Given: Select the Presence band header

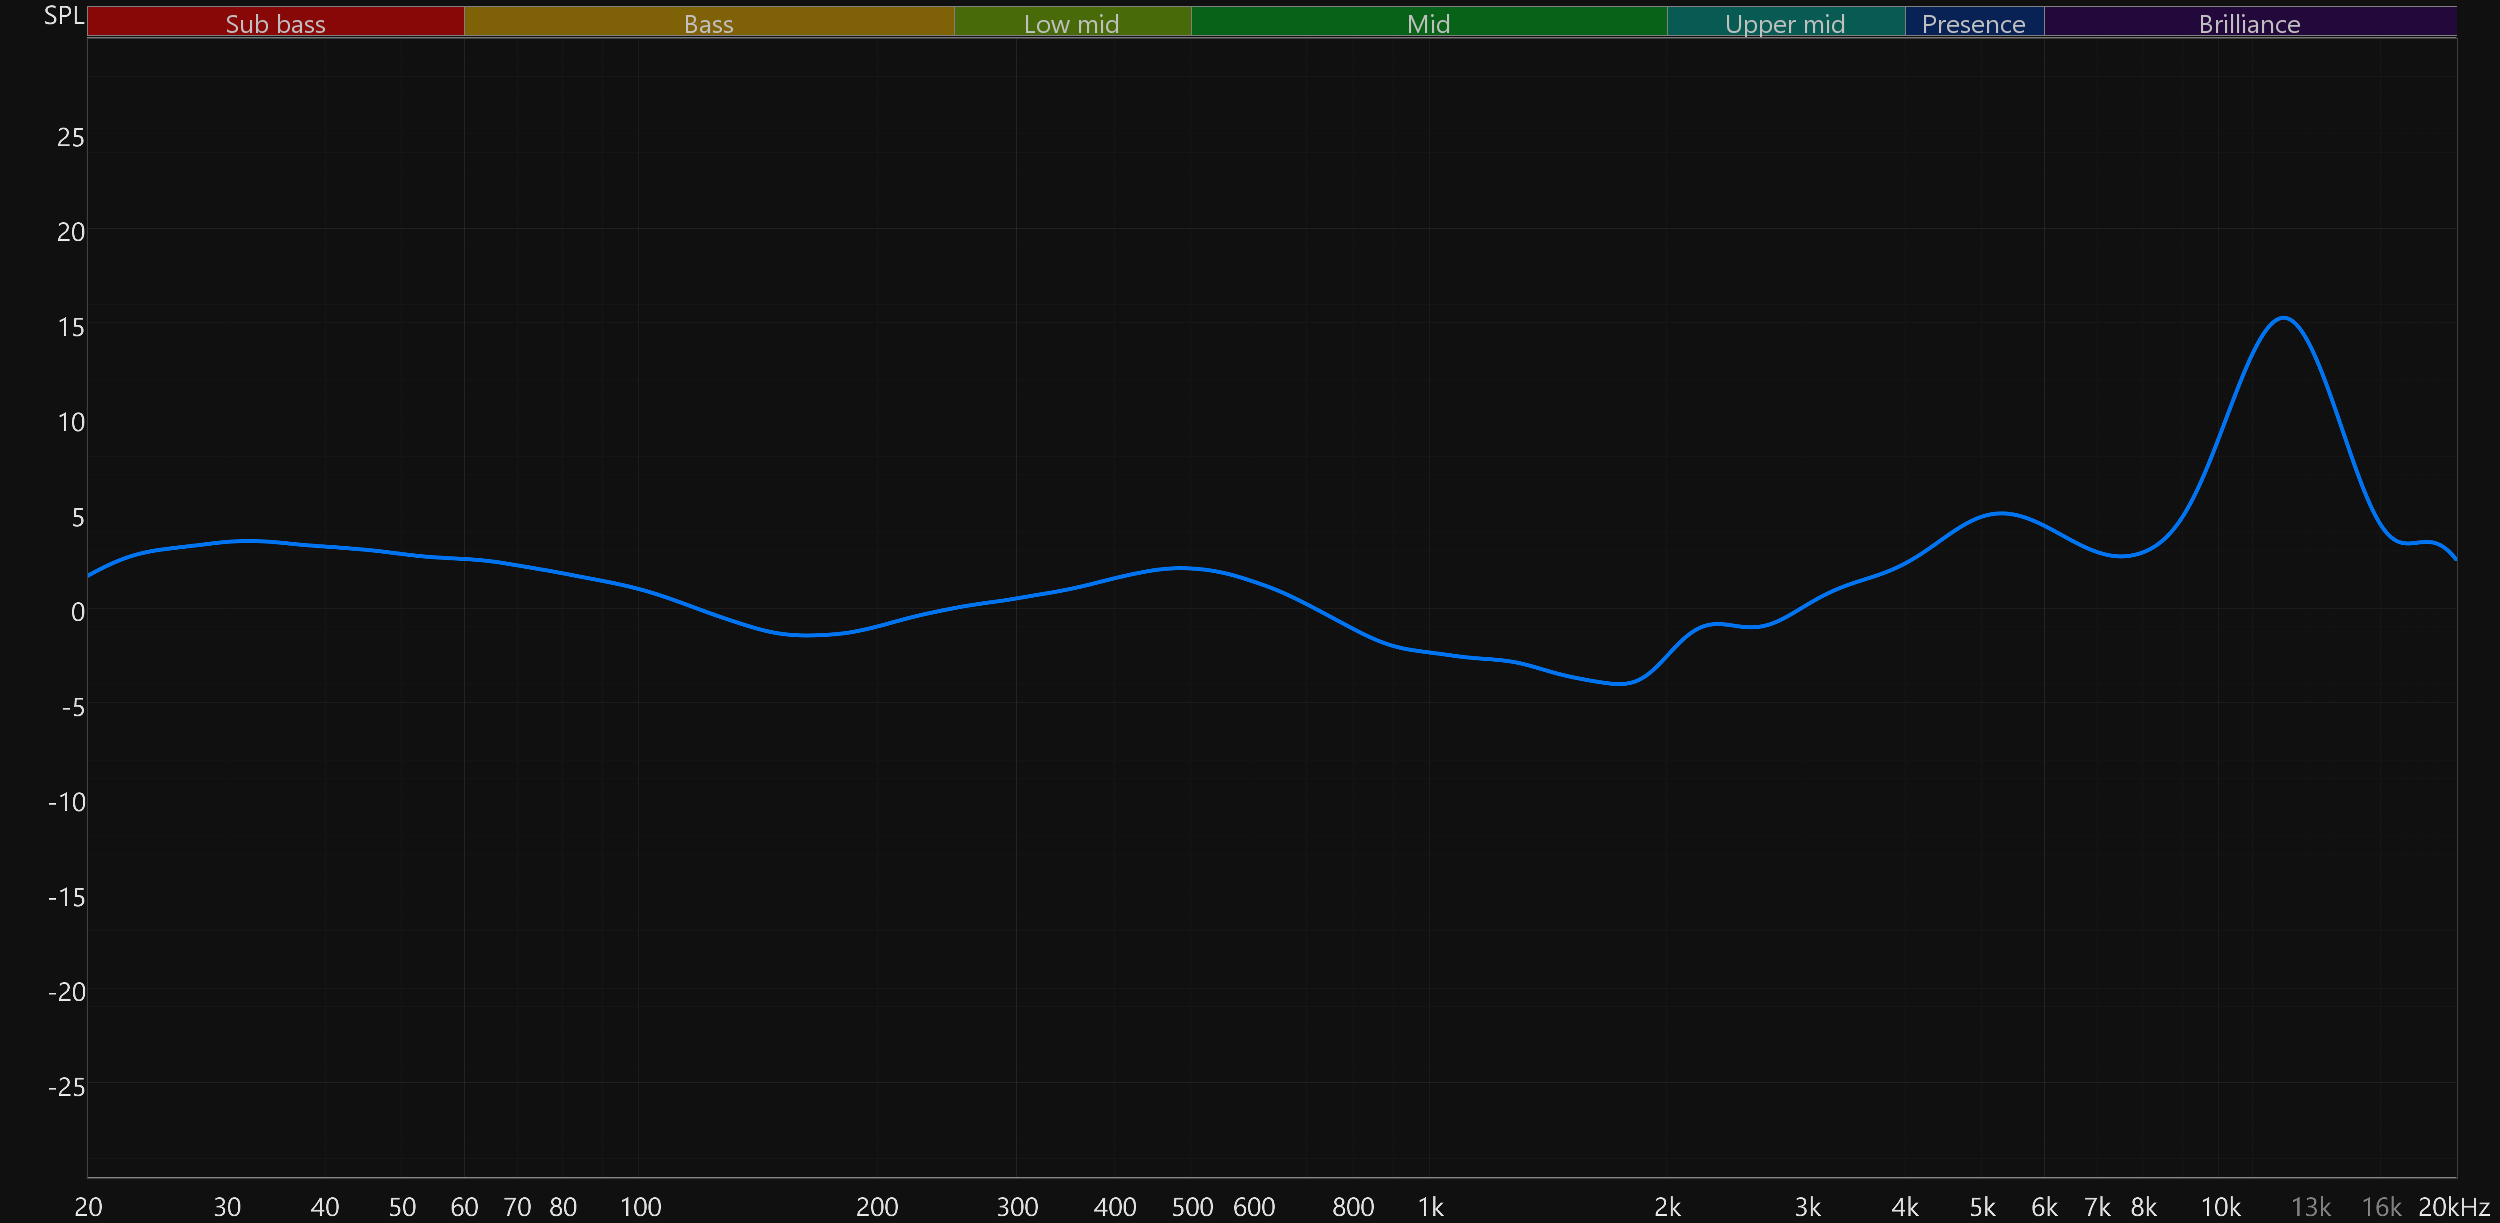Looking at the screenshot, I should pos(1973,23).
